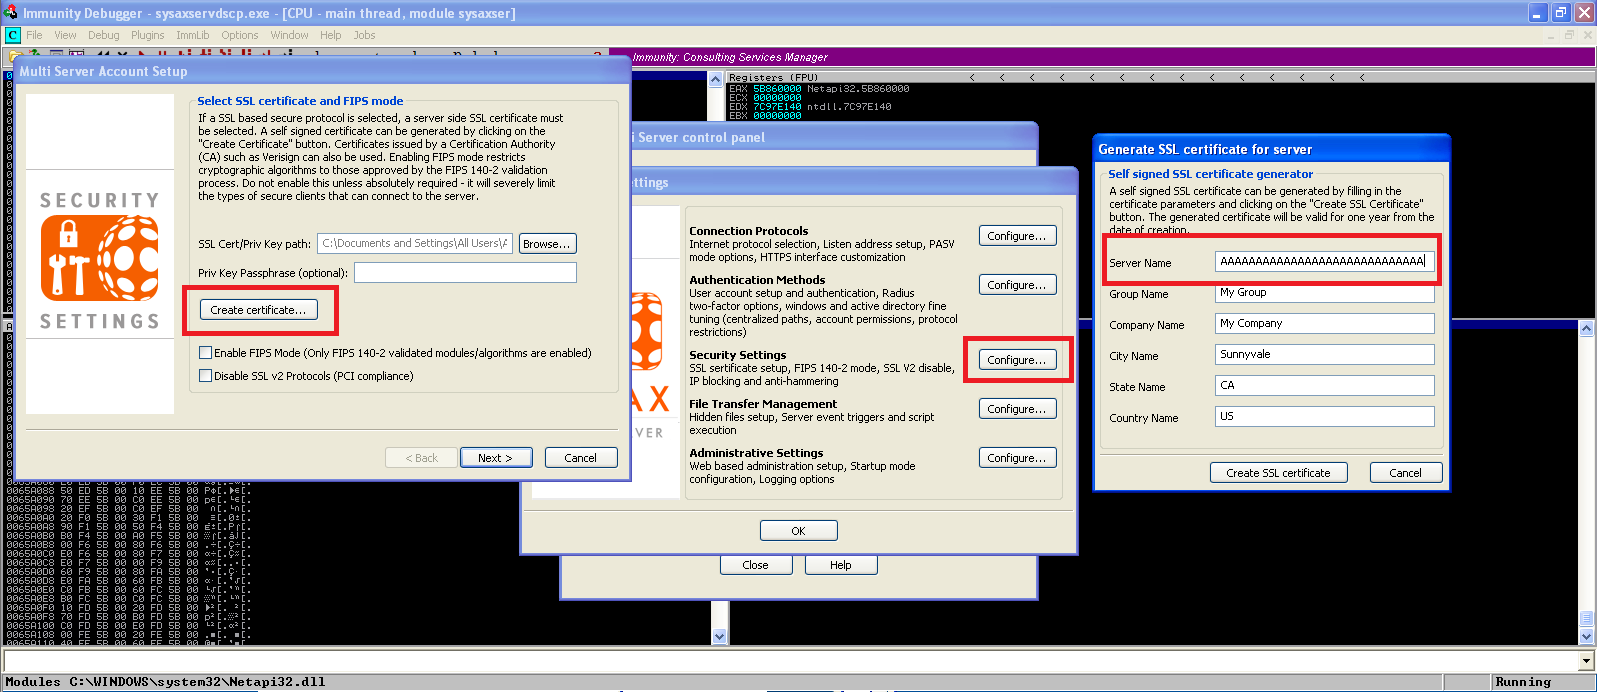This screenshot has width=1597, height=692.
Task: Click the SSL Cert/Priv Key path field
Action: 415,243
